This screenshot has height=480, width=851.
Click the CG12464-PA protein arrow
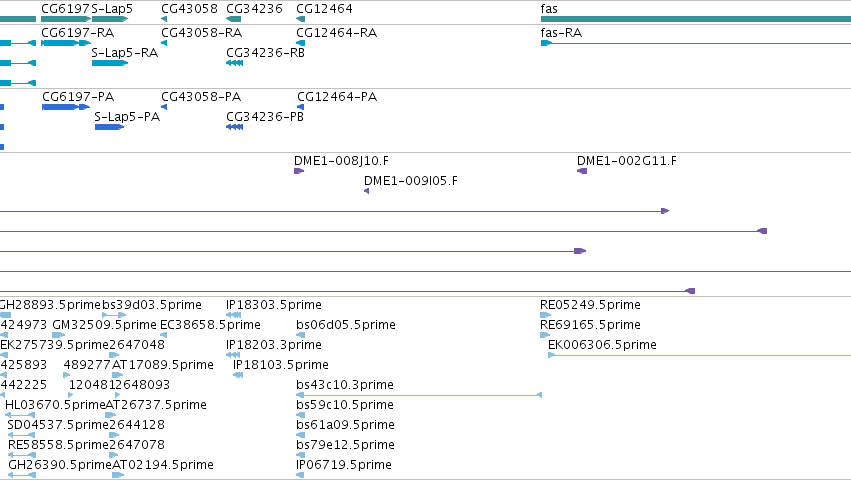(301, 107)
